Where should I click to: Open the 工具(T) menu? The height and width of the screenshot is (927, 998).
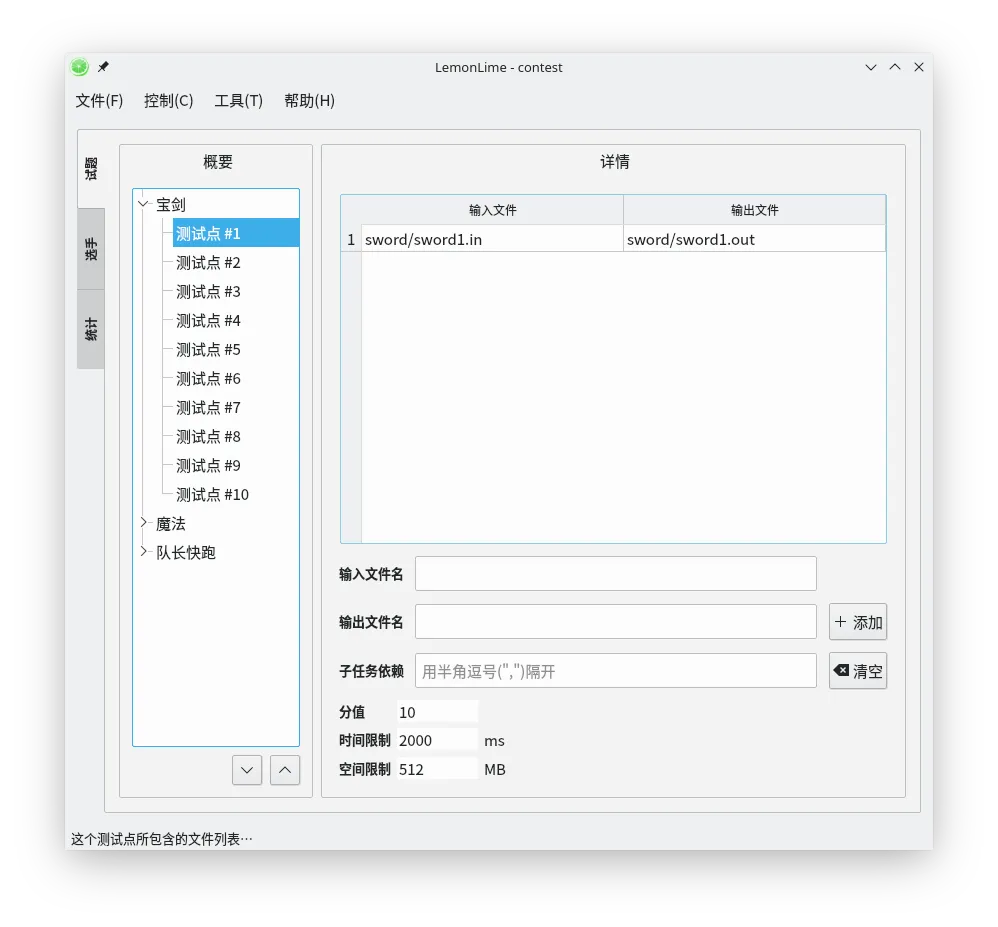point(238,101)
